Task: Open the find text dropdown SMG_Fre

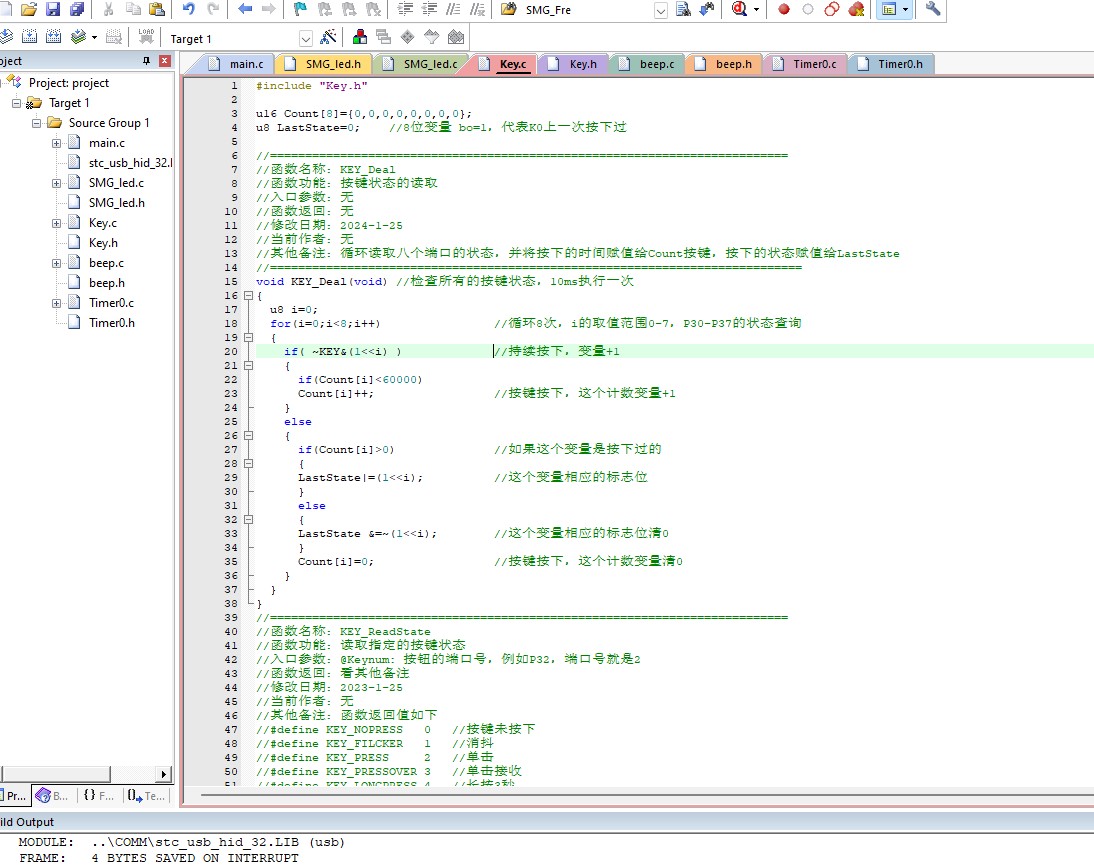Action: point(660,10)
